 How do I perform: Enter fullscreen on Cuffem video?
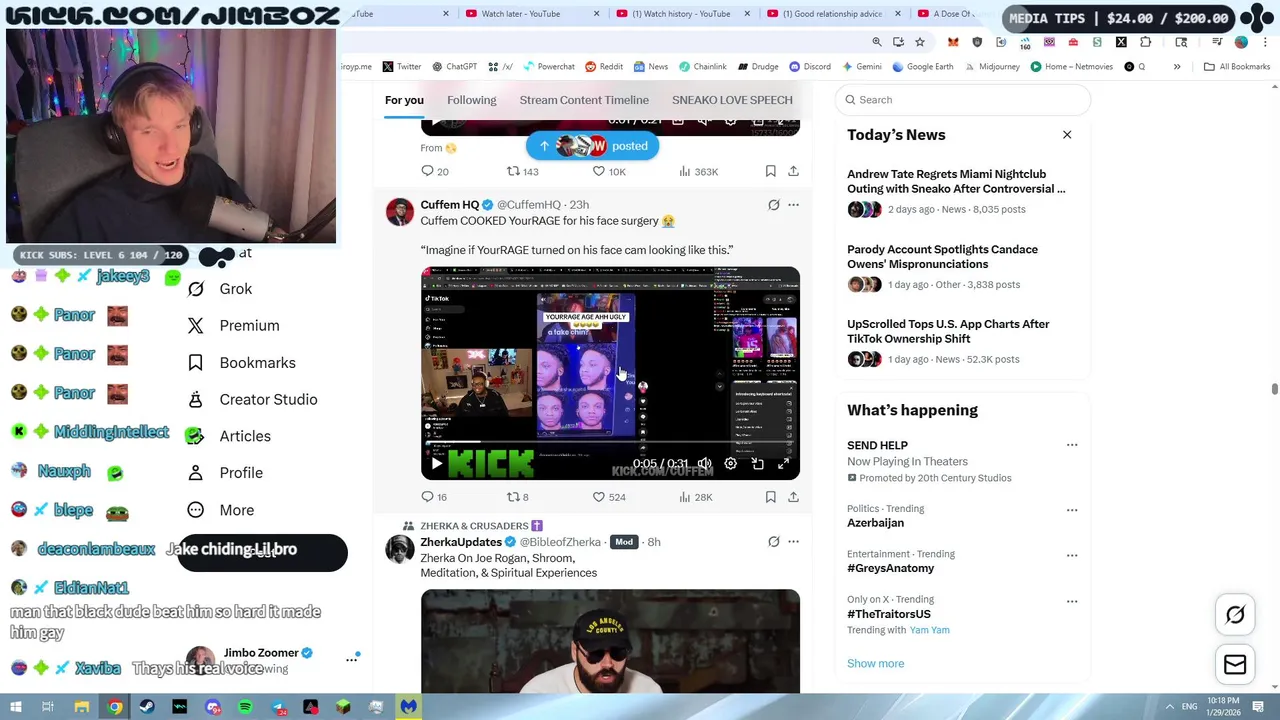click(783, 464)
